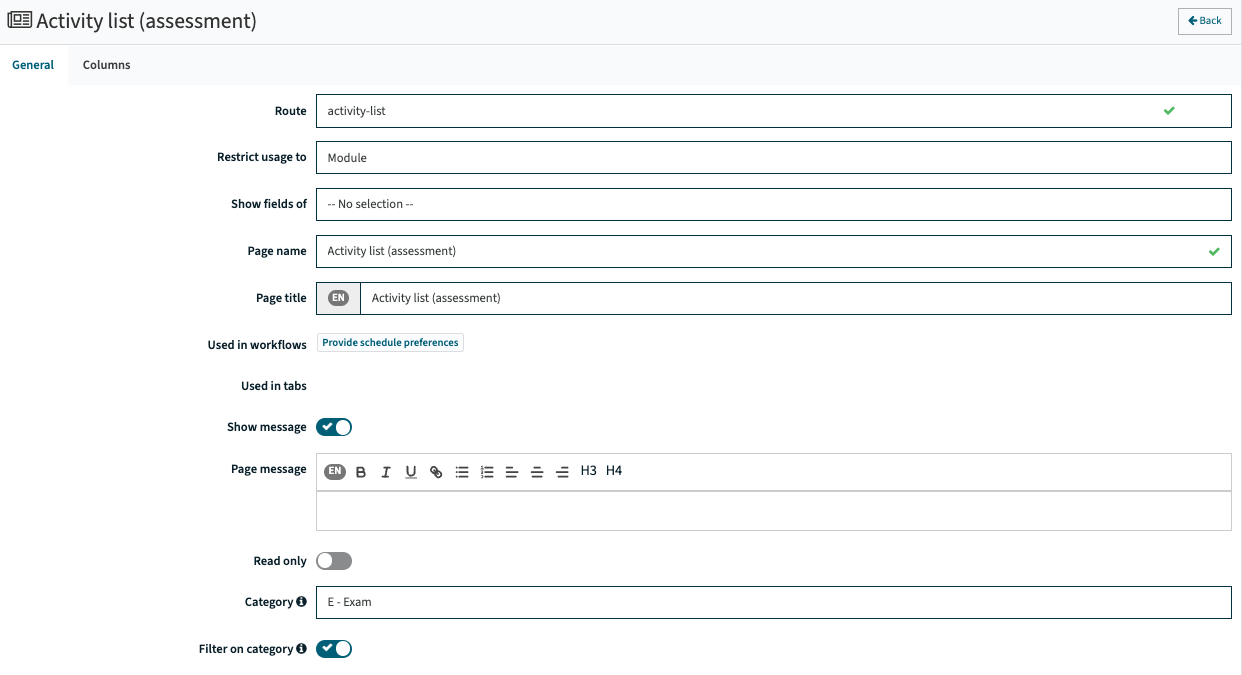This screenshot has width=1242, height=675.
Task: Click the Back button
Action: [x=1205, y=21]
